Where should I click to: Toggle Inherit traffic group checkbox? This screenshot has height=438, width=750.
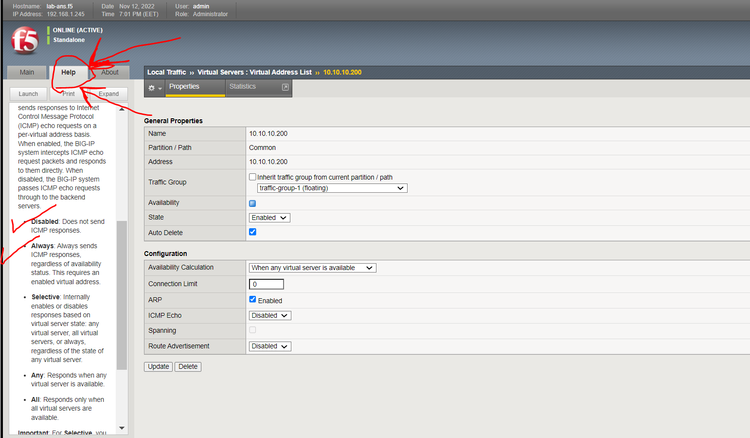(x=253, y=177)
